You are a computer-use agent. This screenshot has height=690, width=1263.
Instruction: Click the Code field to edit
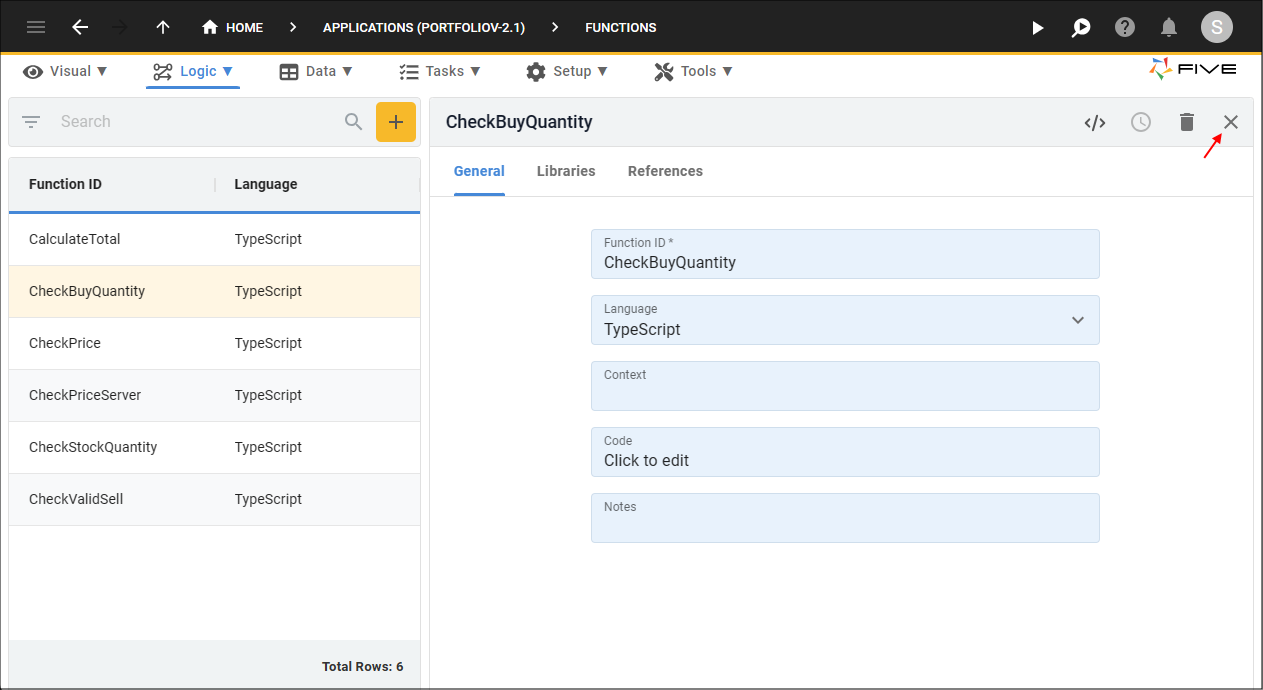coord(845,452)
